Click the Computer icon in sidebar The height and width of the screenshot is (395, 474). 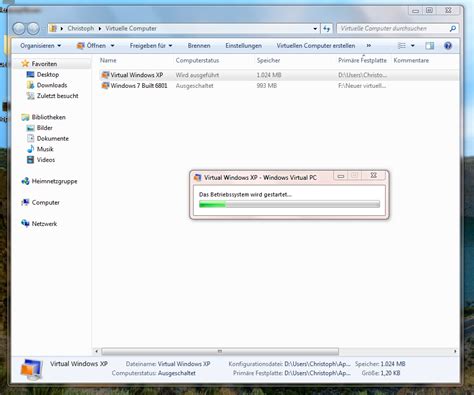coord(25,202)
